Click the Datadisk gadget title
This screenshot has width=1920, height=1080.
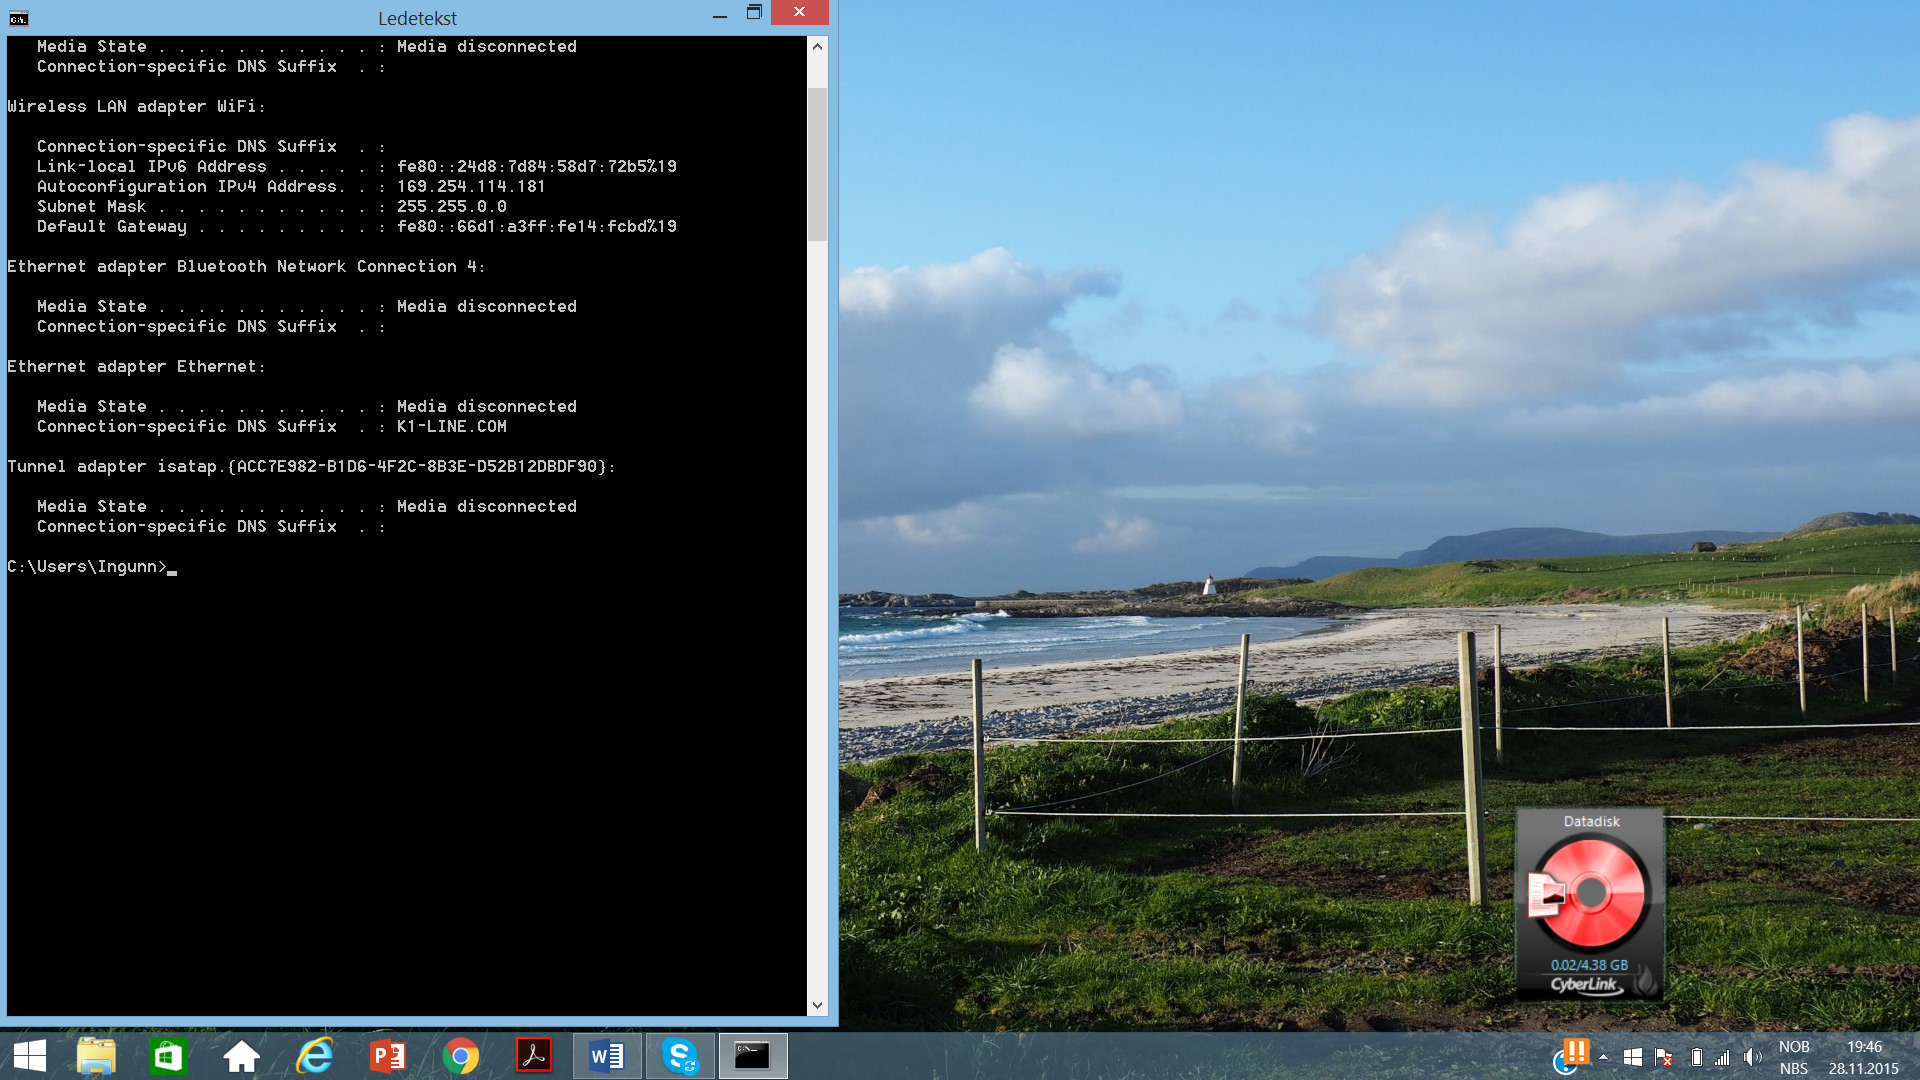(x=1591, y=821)
